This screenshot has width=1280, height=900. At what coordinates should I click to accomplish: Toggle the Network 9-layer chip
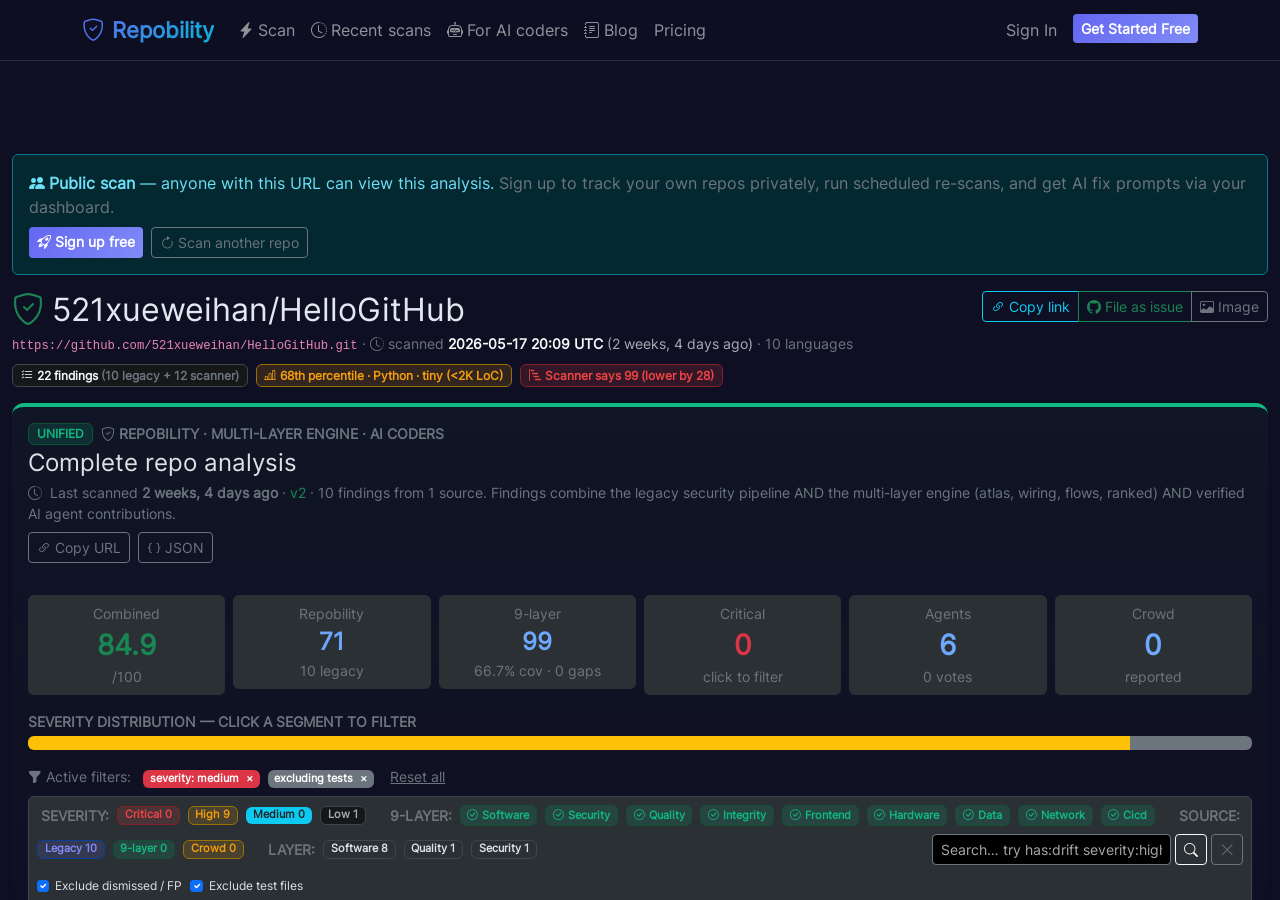1055,815
